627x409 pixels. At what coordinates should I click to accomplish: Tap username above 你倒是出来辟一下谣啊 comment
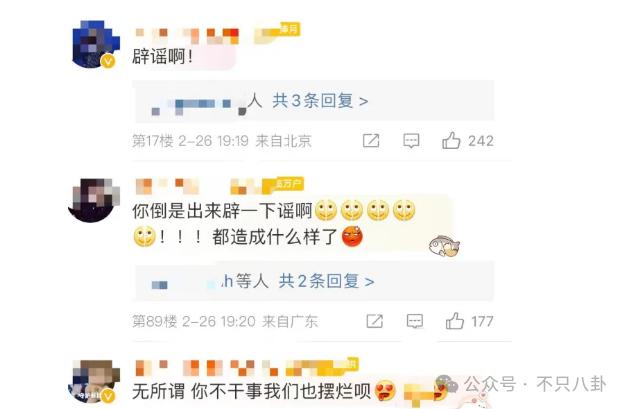(x=167, y=186)
